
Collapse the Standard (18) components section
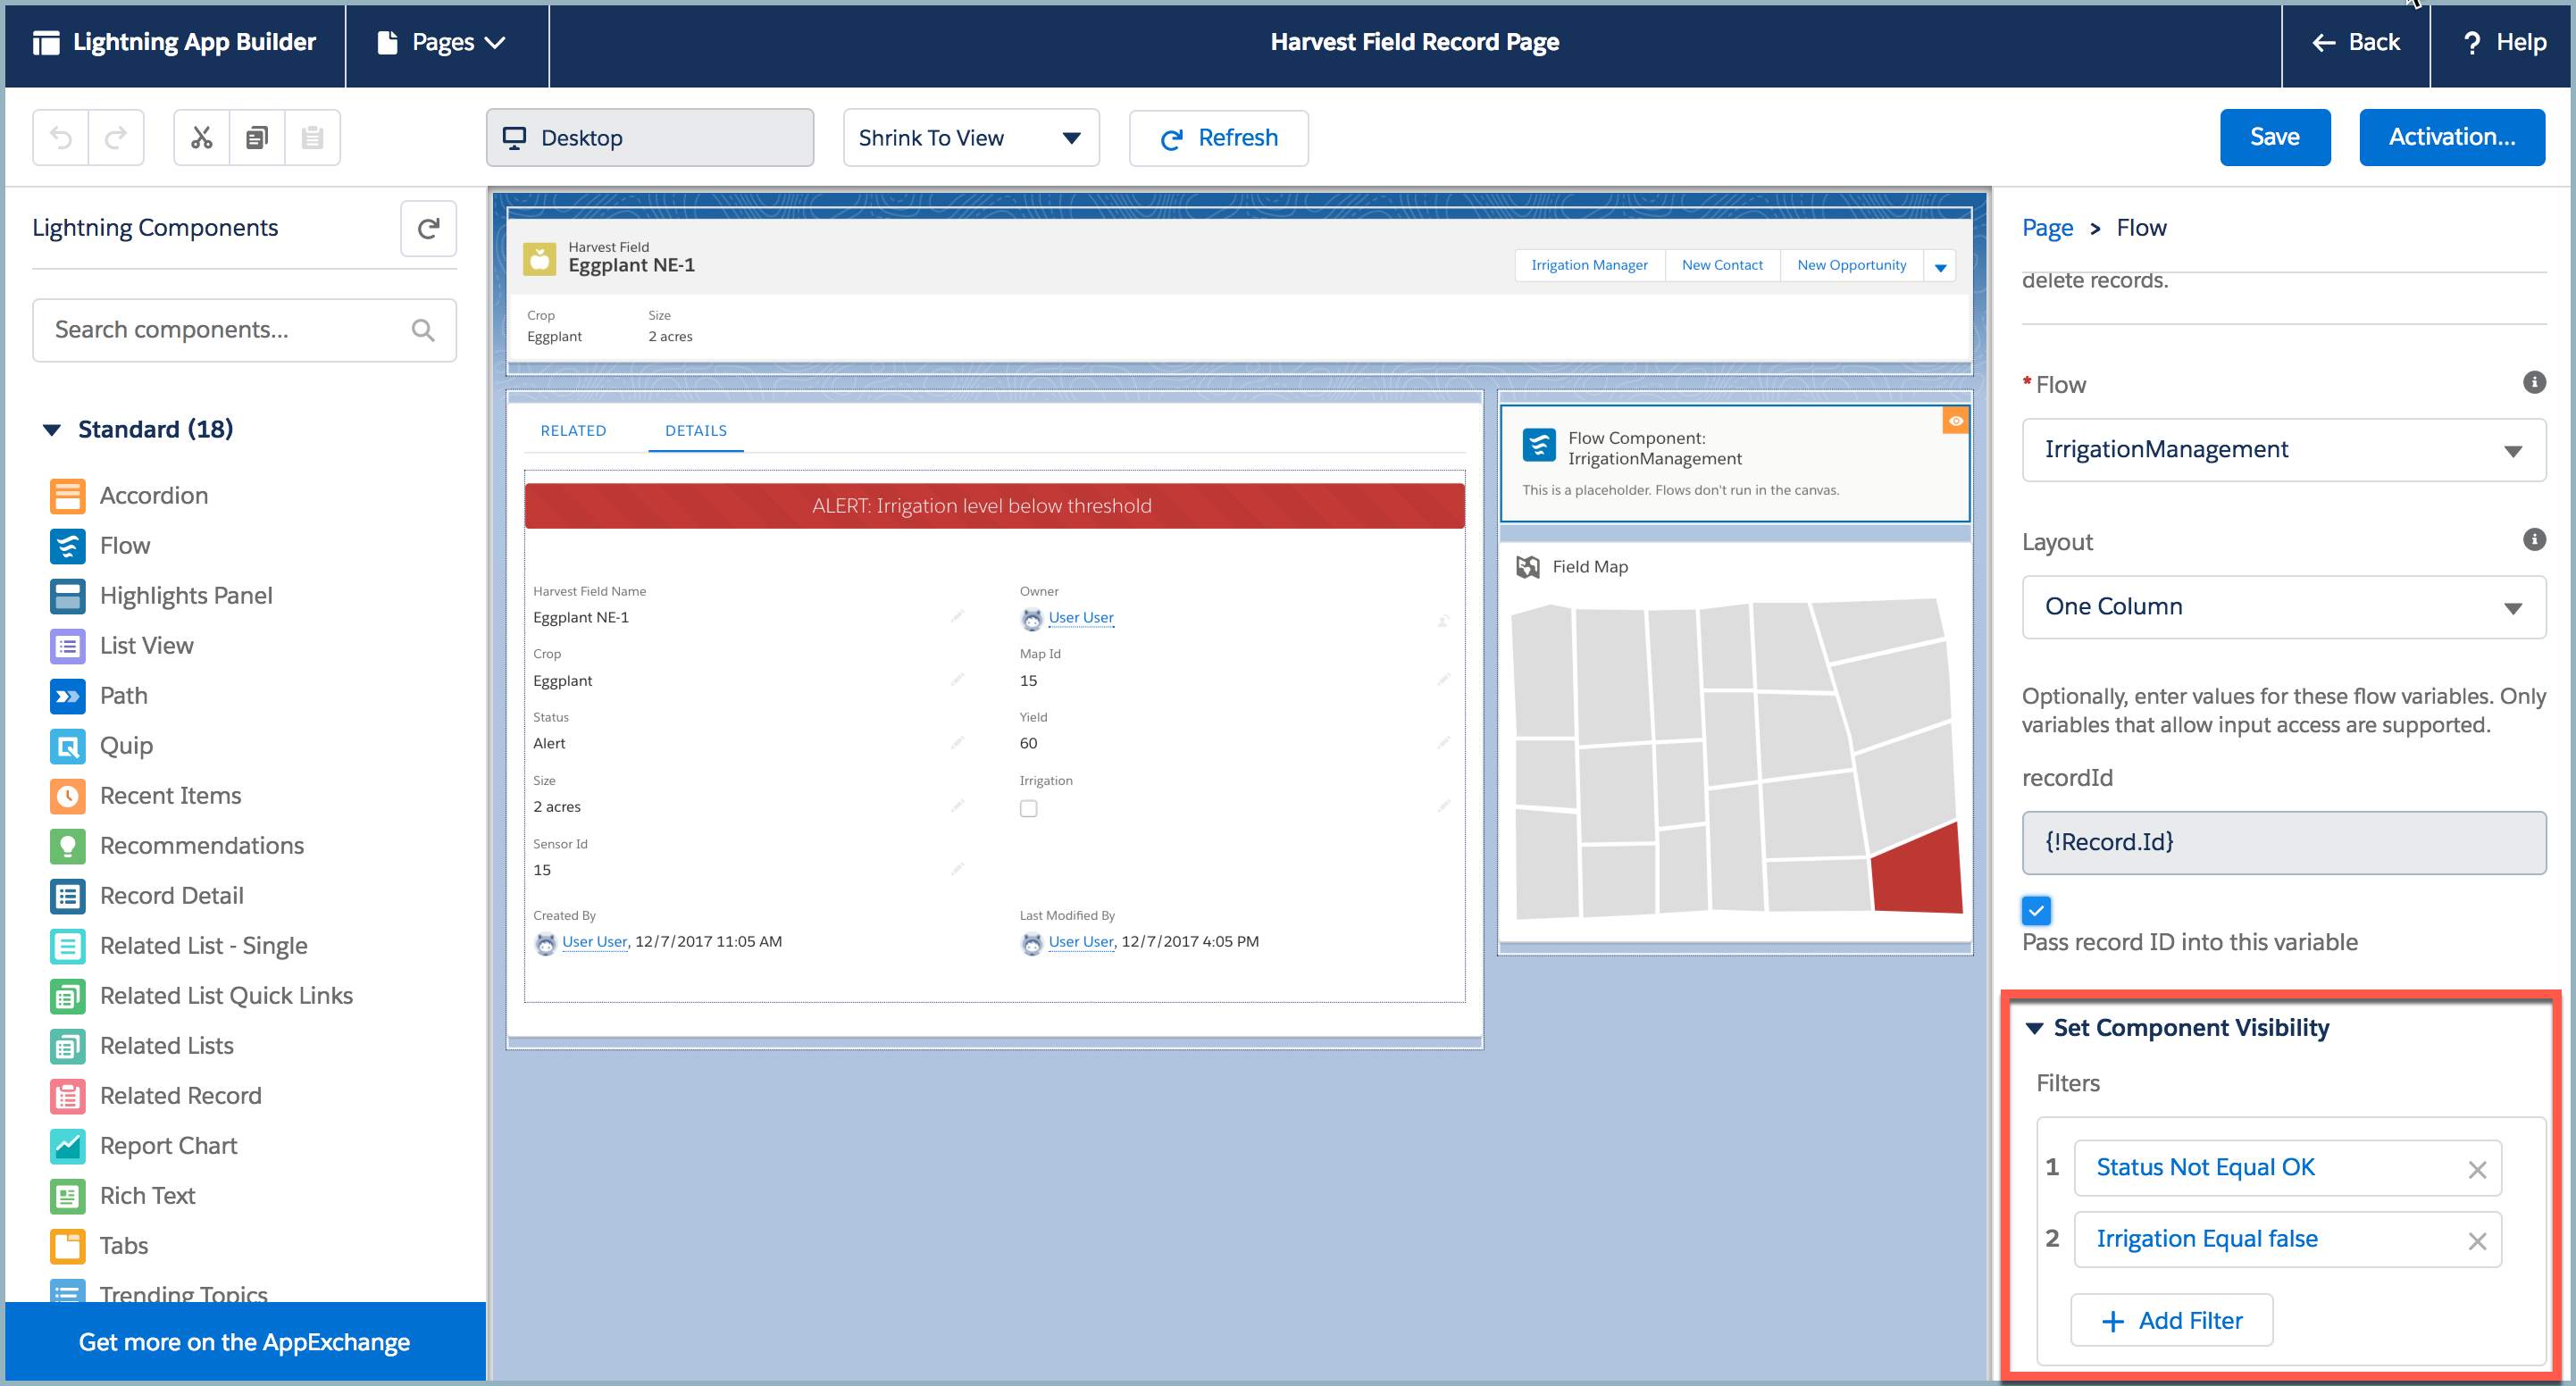point(52,430)
